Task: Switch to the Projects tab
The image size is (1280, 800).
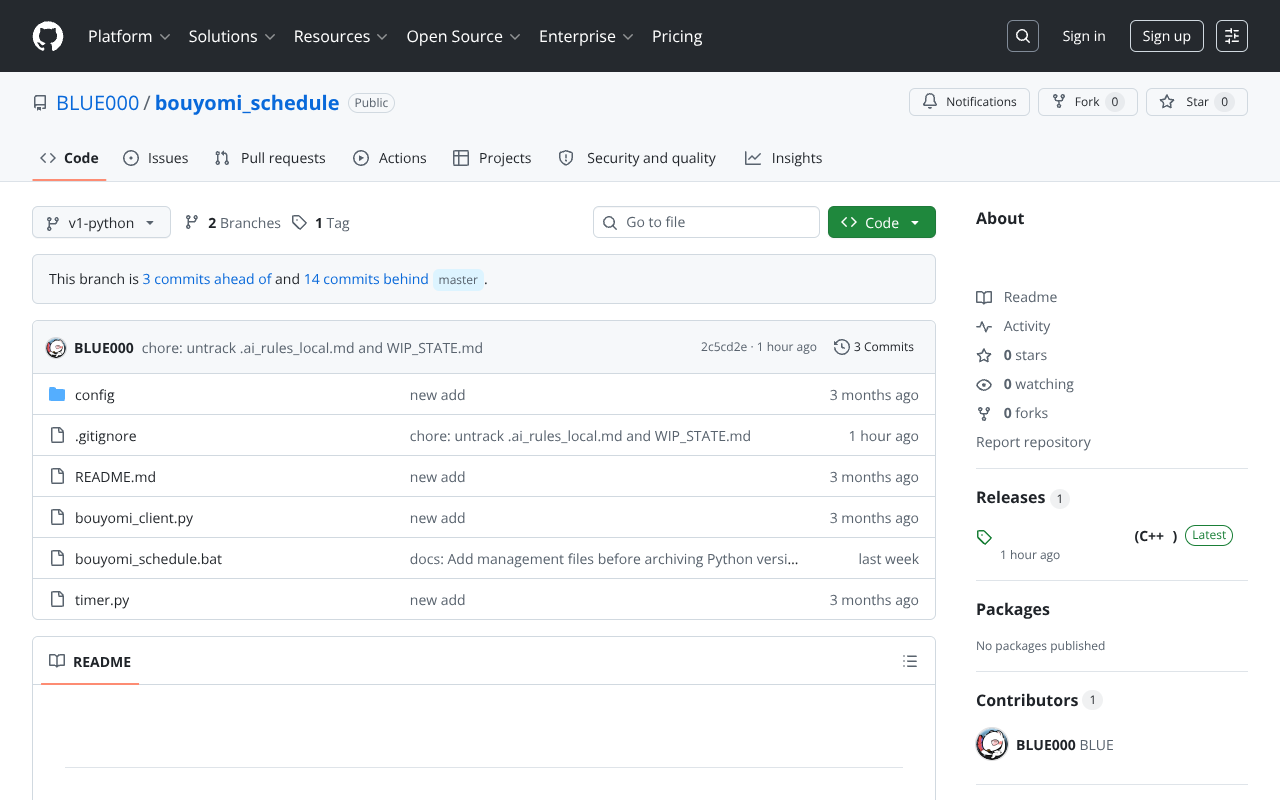Action: [x=492, y=158]
